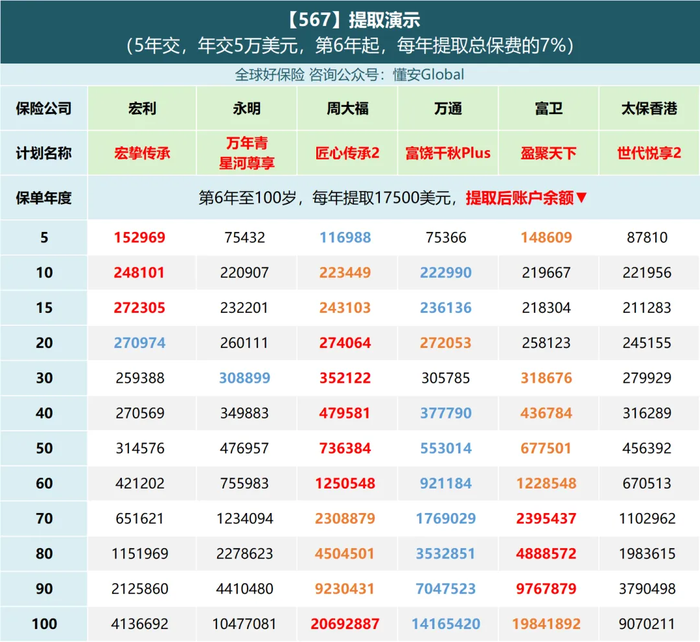Select the 计划名称 row header

44,153
